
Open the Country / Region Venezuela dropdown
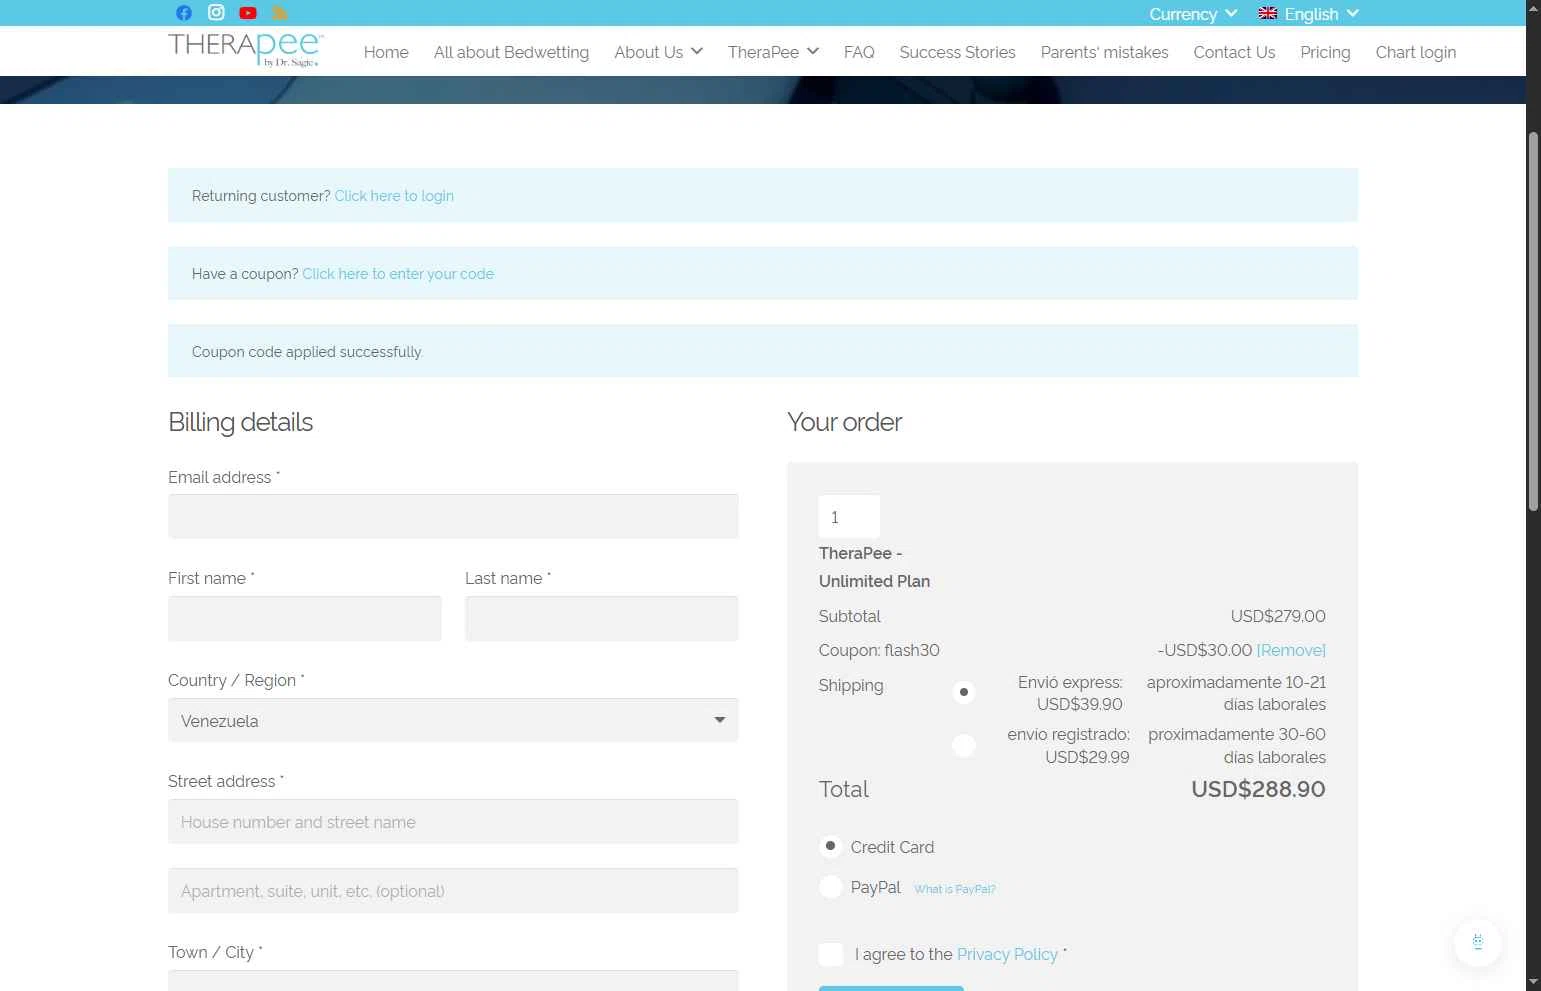[453, 720]
